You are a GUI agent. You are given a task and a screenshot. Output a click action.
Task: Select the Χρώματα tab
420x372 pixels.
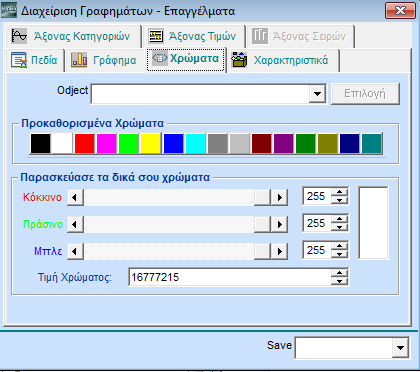point(186,59)
